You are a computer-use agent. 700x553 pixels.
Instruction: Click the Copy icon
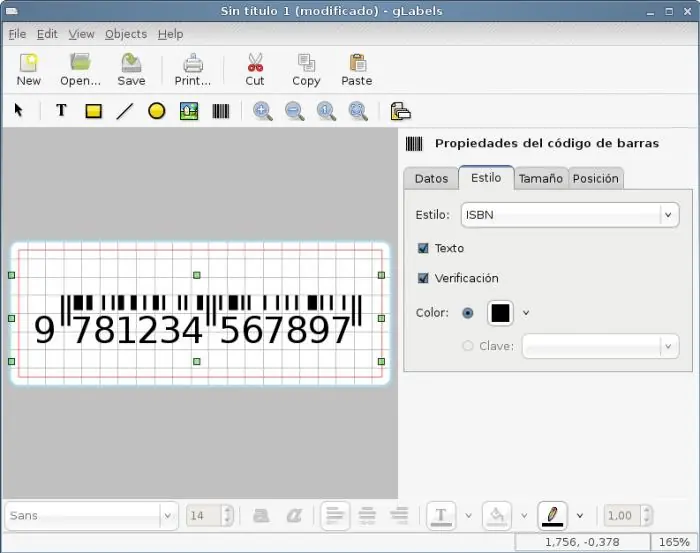pyautogui.click(x=306, y=63)
